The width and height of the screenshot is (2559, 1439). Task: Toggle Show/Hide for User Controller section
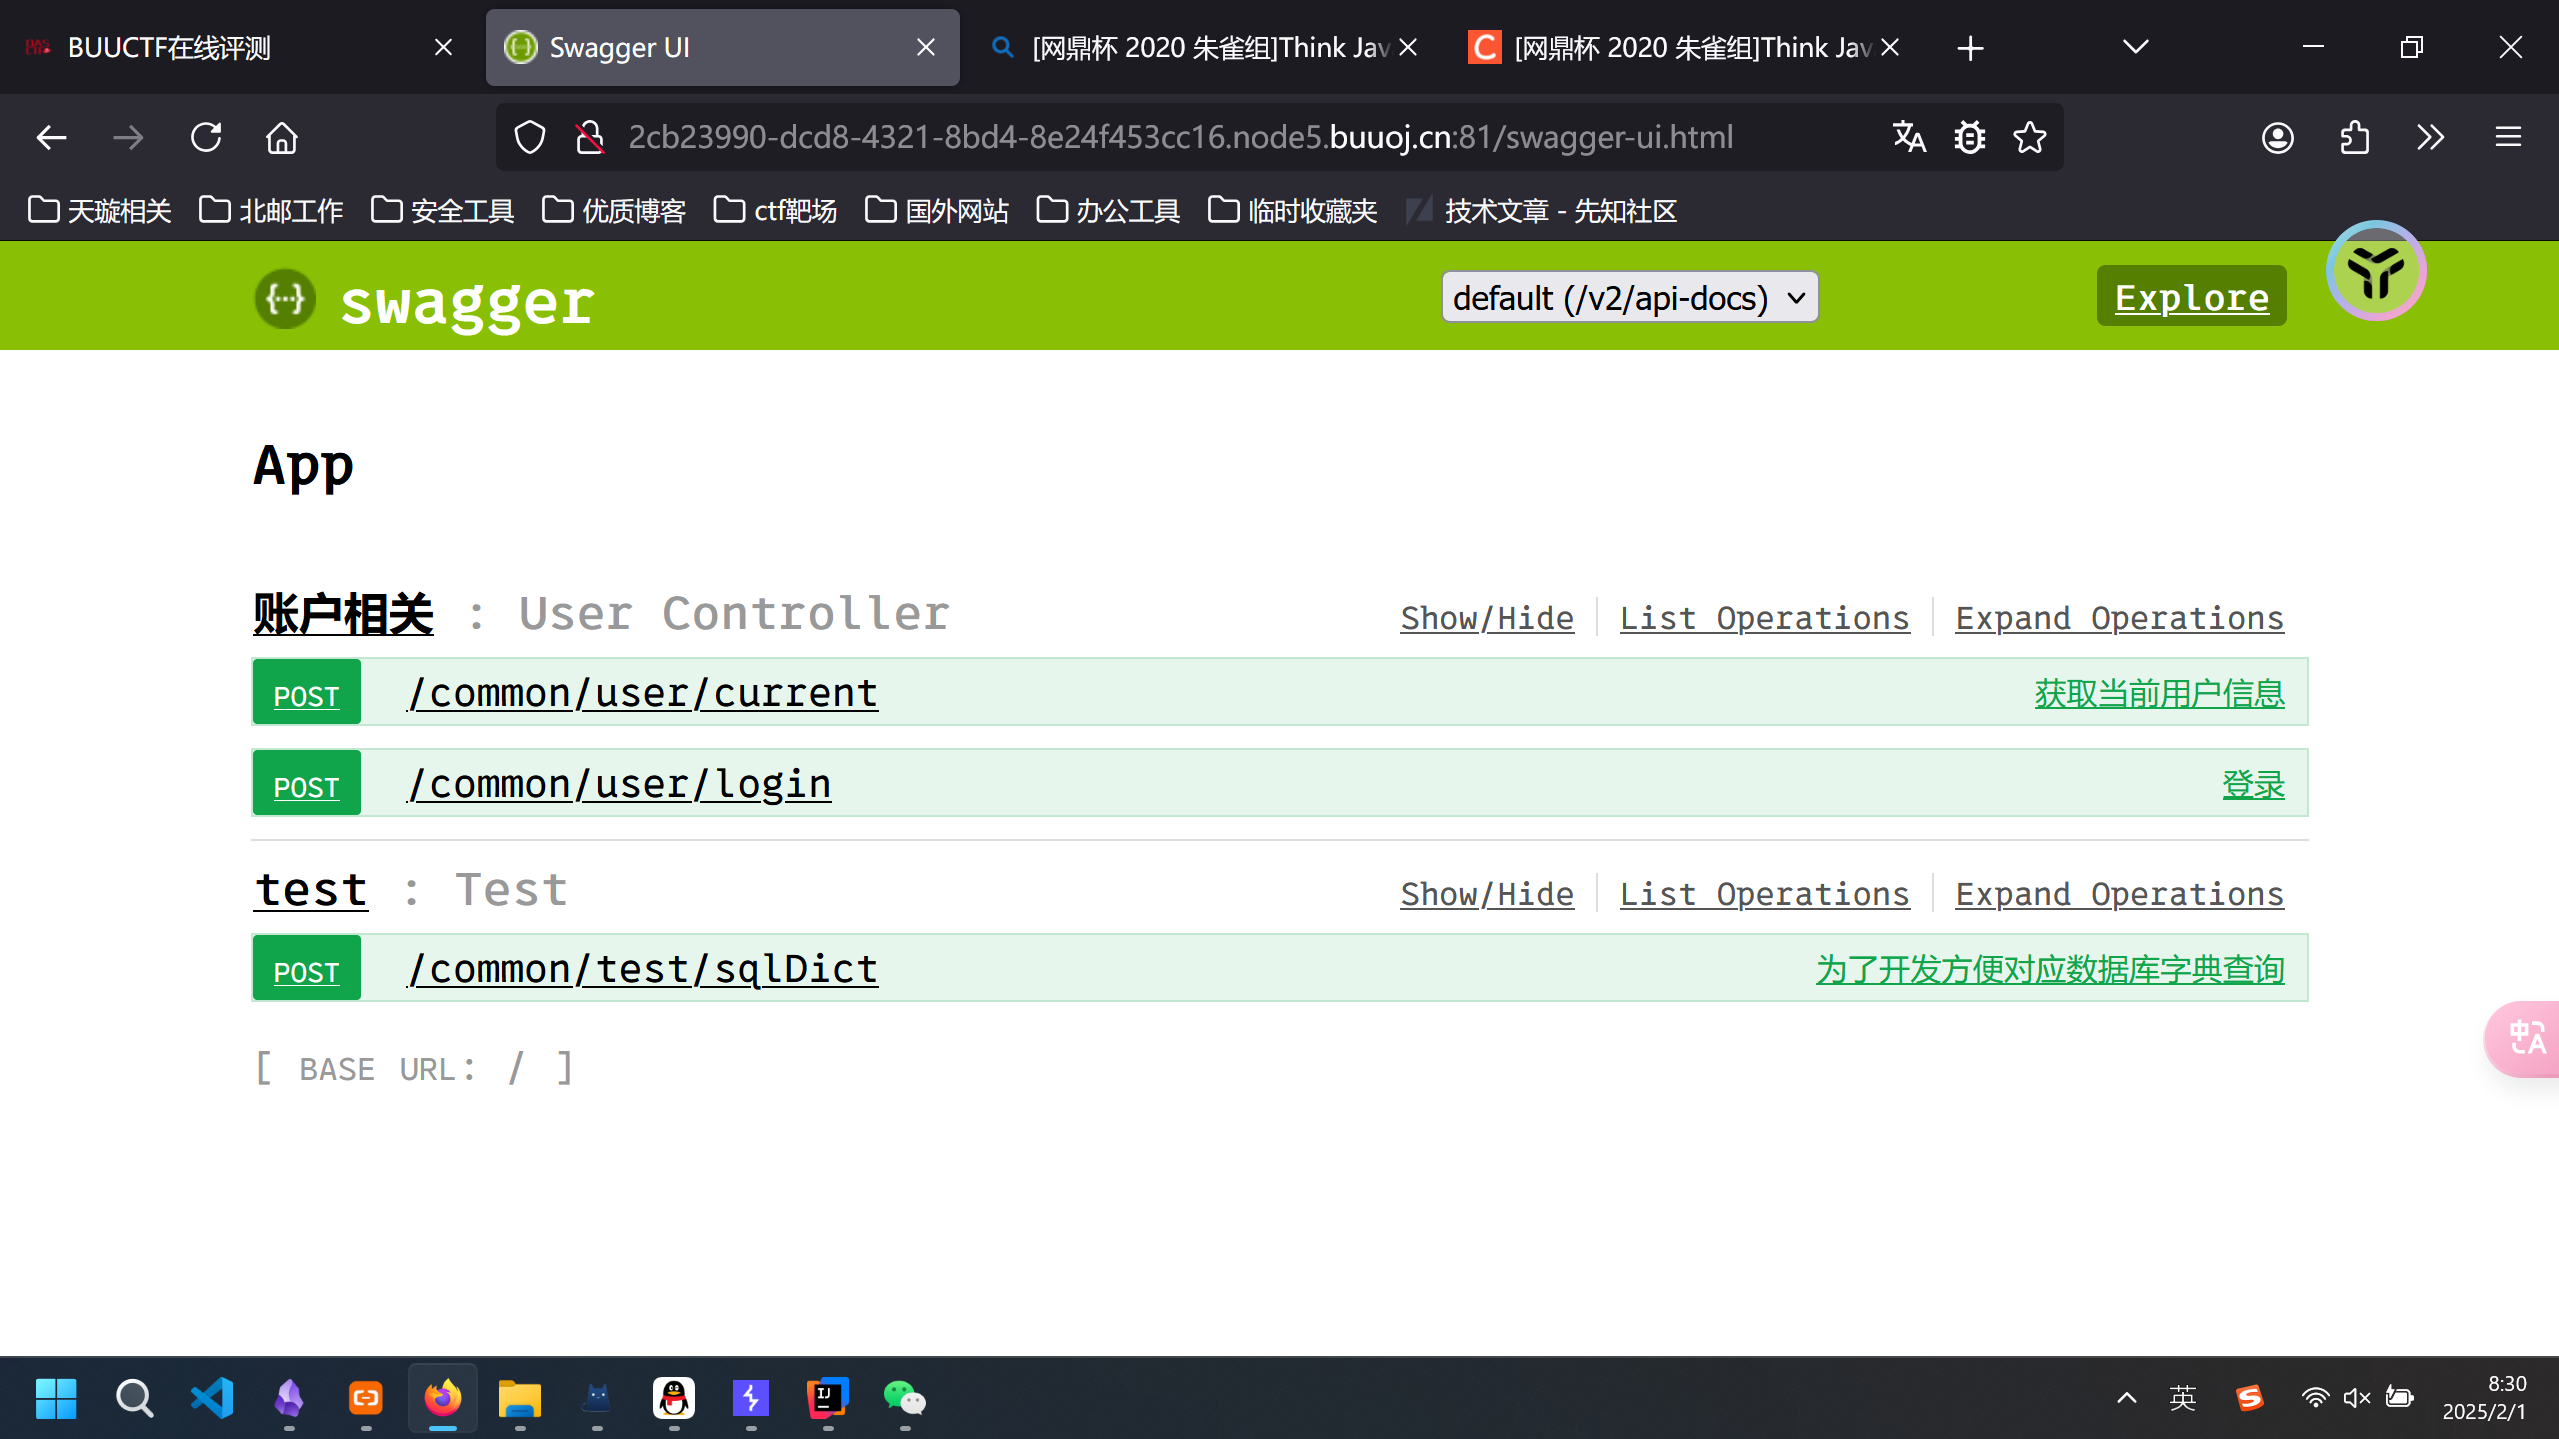pos(1486,618)
